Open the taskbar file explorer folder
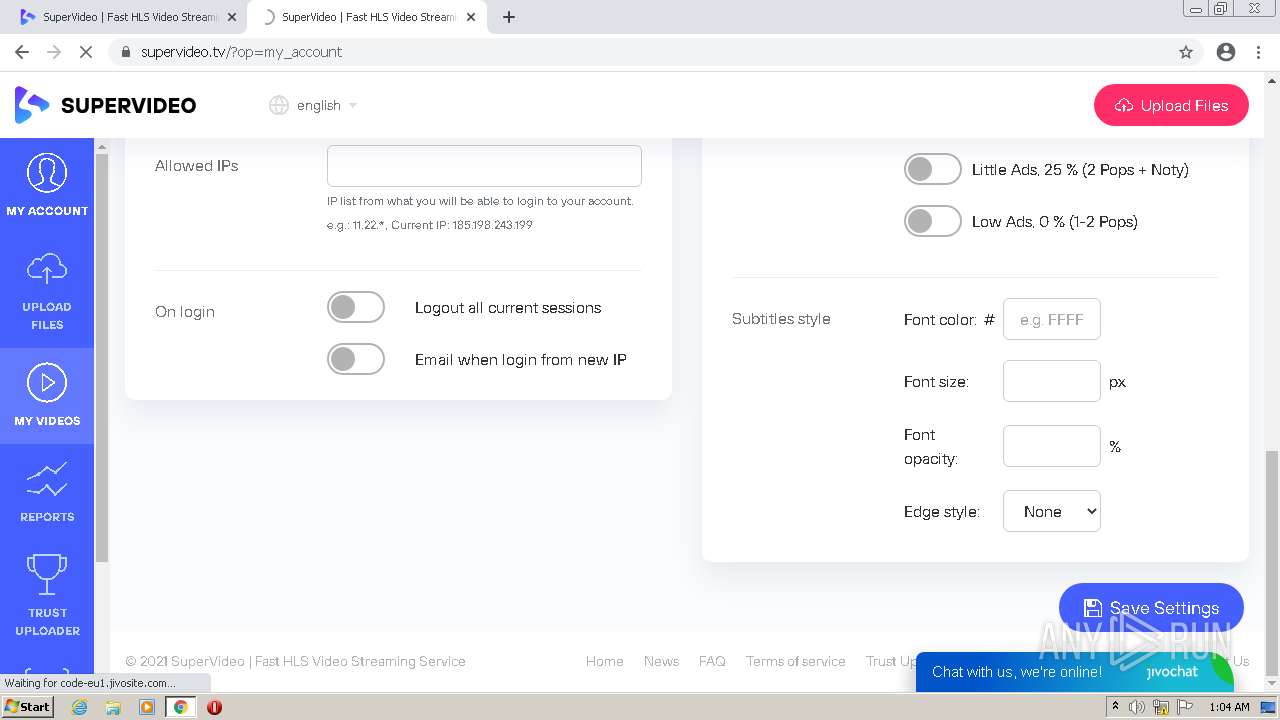Screen dimensions: 1280x720 tap(113, 707)
